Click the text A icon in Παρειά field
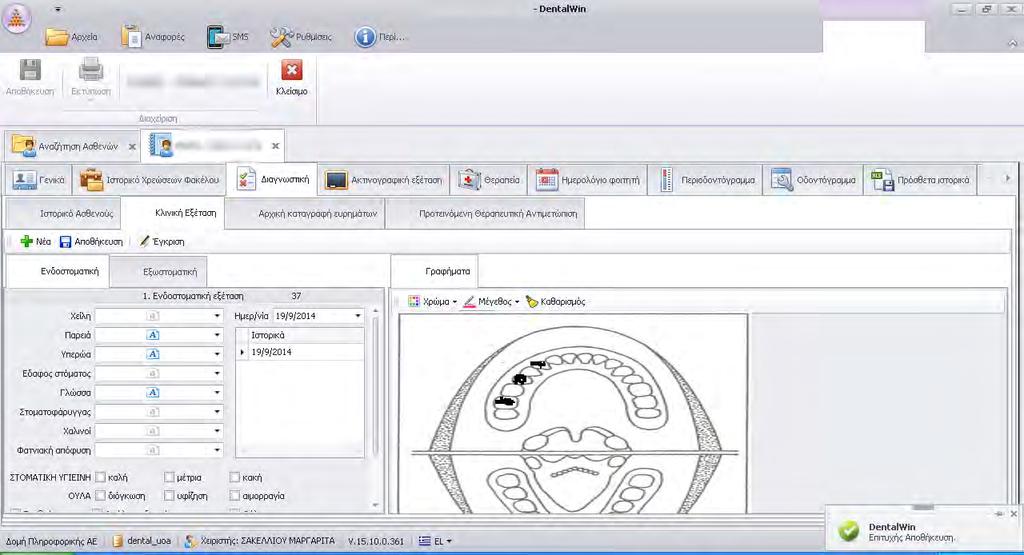Screen dimensions: 1024x555 pyautogui.click(x=153, y=335)
